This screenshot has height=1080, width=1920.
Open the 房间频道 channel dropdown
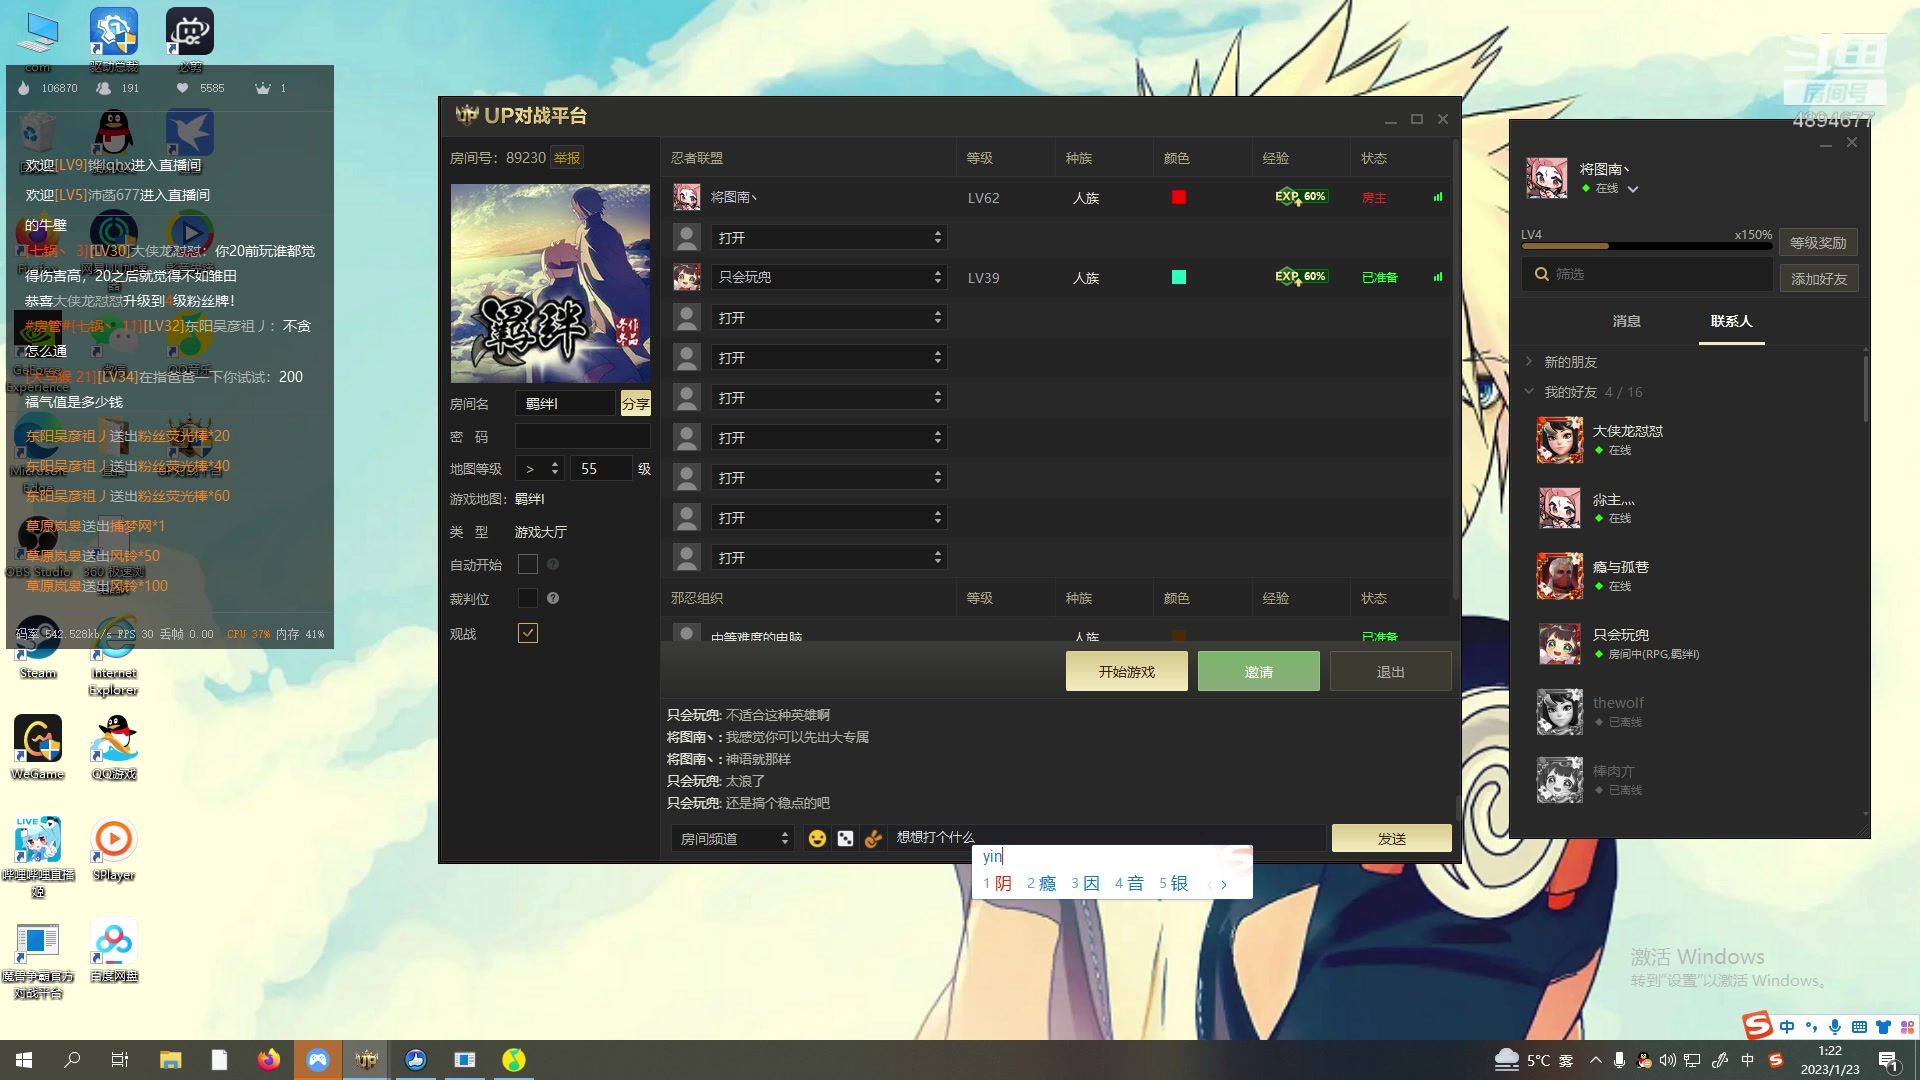pos(733,838)
